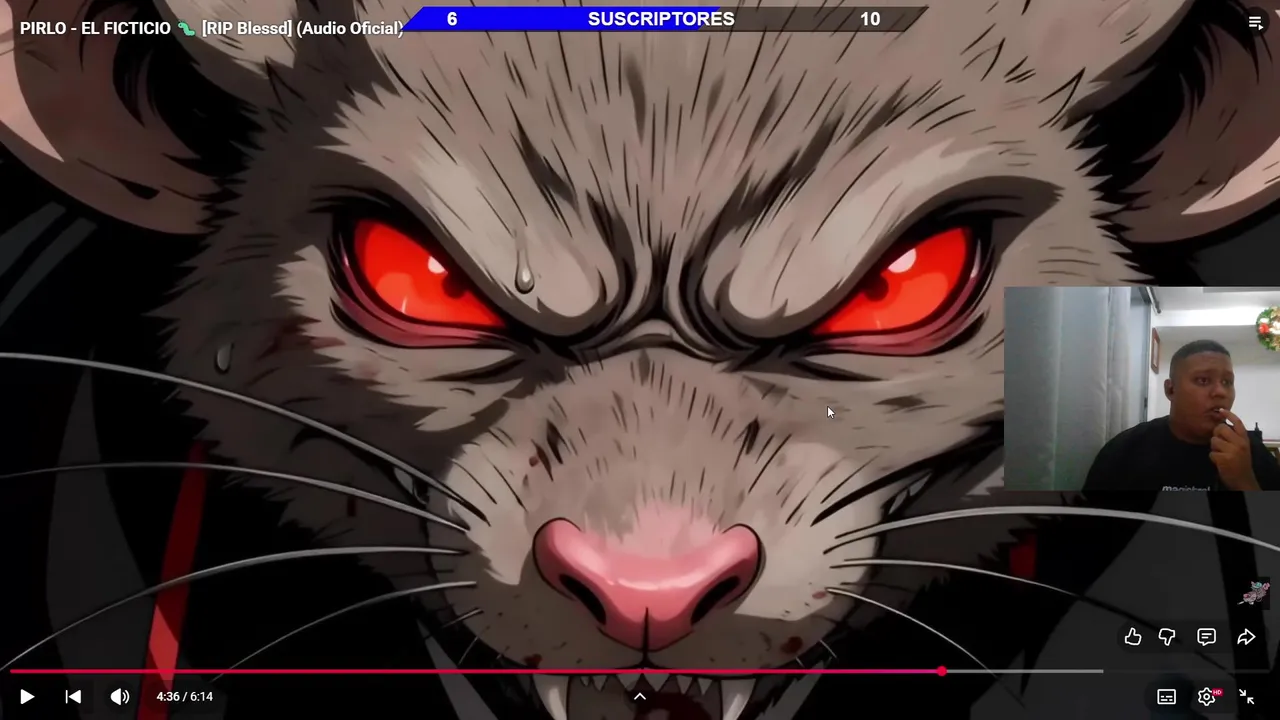
Task: Exit fullscreen mode
Action: tap(1247, 697)
